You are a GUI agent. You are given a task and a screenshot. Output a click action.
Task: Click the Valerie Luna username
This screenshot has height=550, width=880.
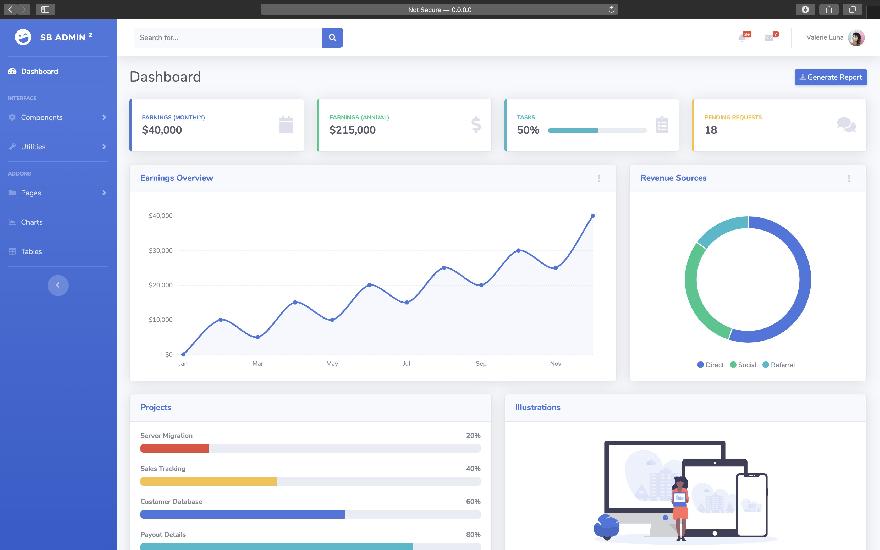click(x=824, y=38)
